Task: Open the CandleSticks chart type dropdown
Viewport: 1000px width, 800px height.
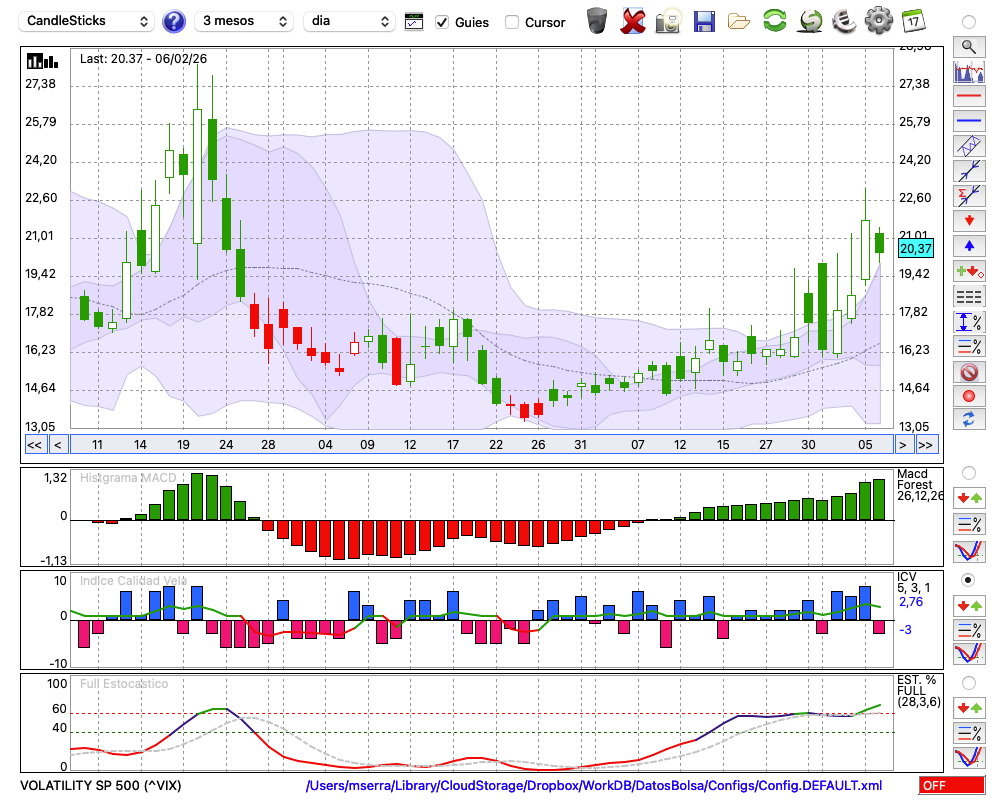Action: 87,21
